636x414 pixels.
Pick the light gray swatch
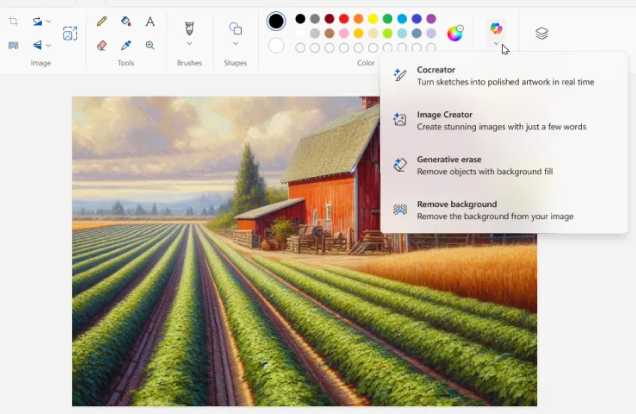[x=315, y=33]
